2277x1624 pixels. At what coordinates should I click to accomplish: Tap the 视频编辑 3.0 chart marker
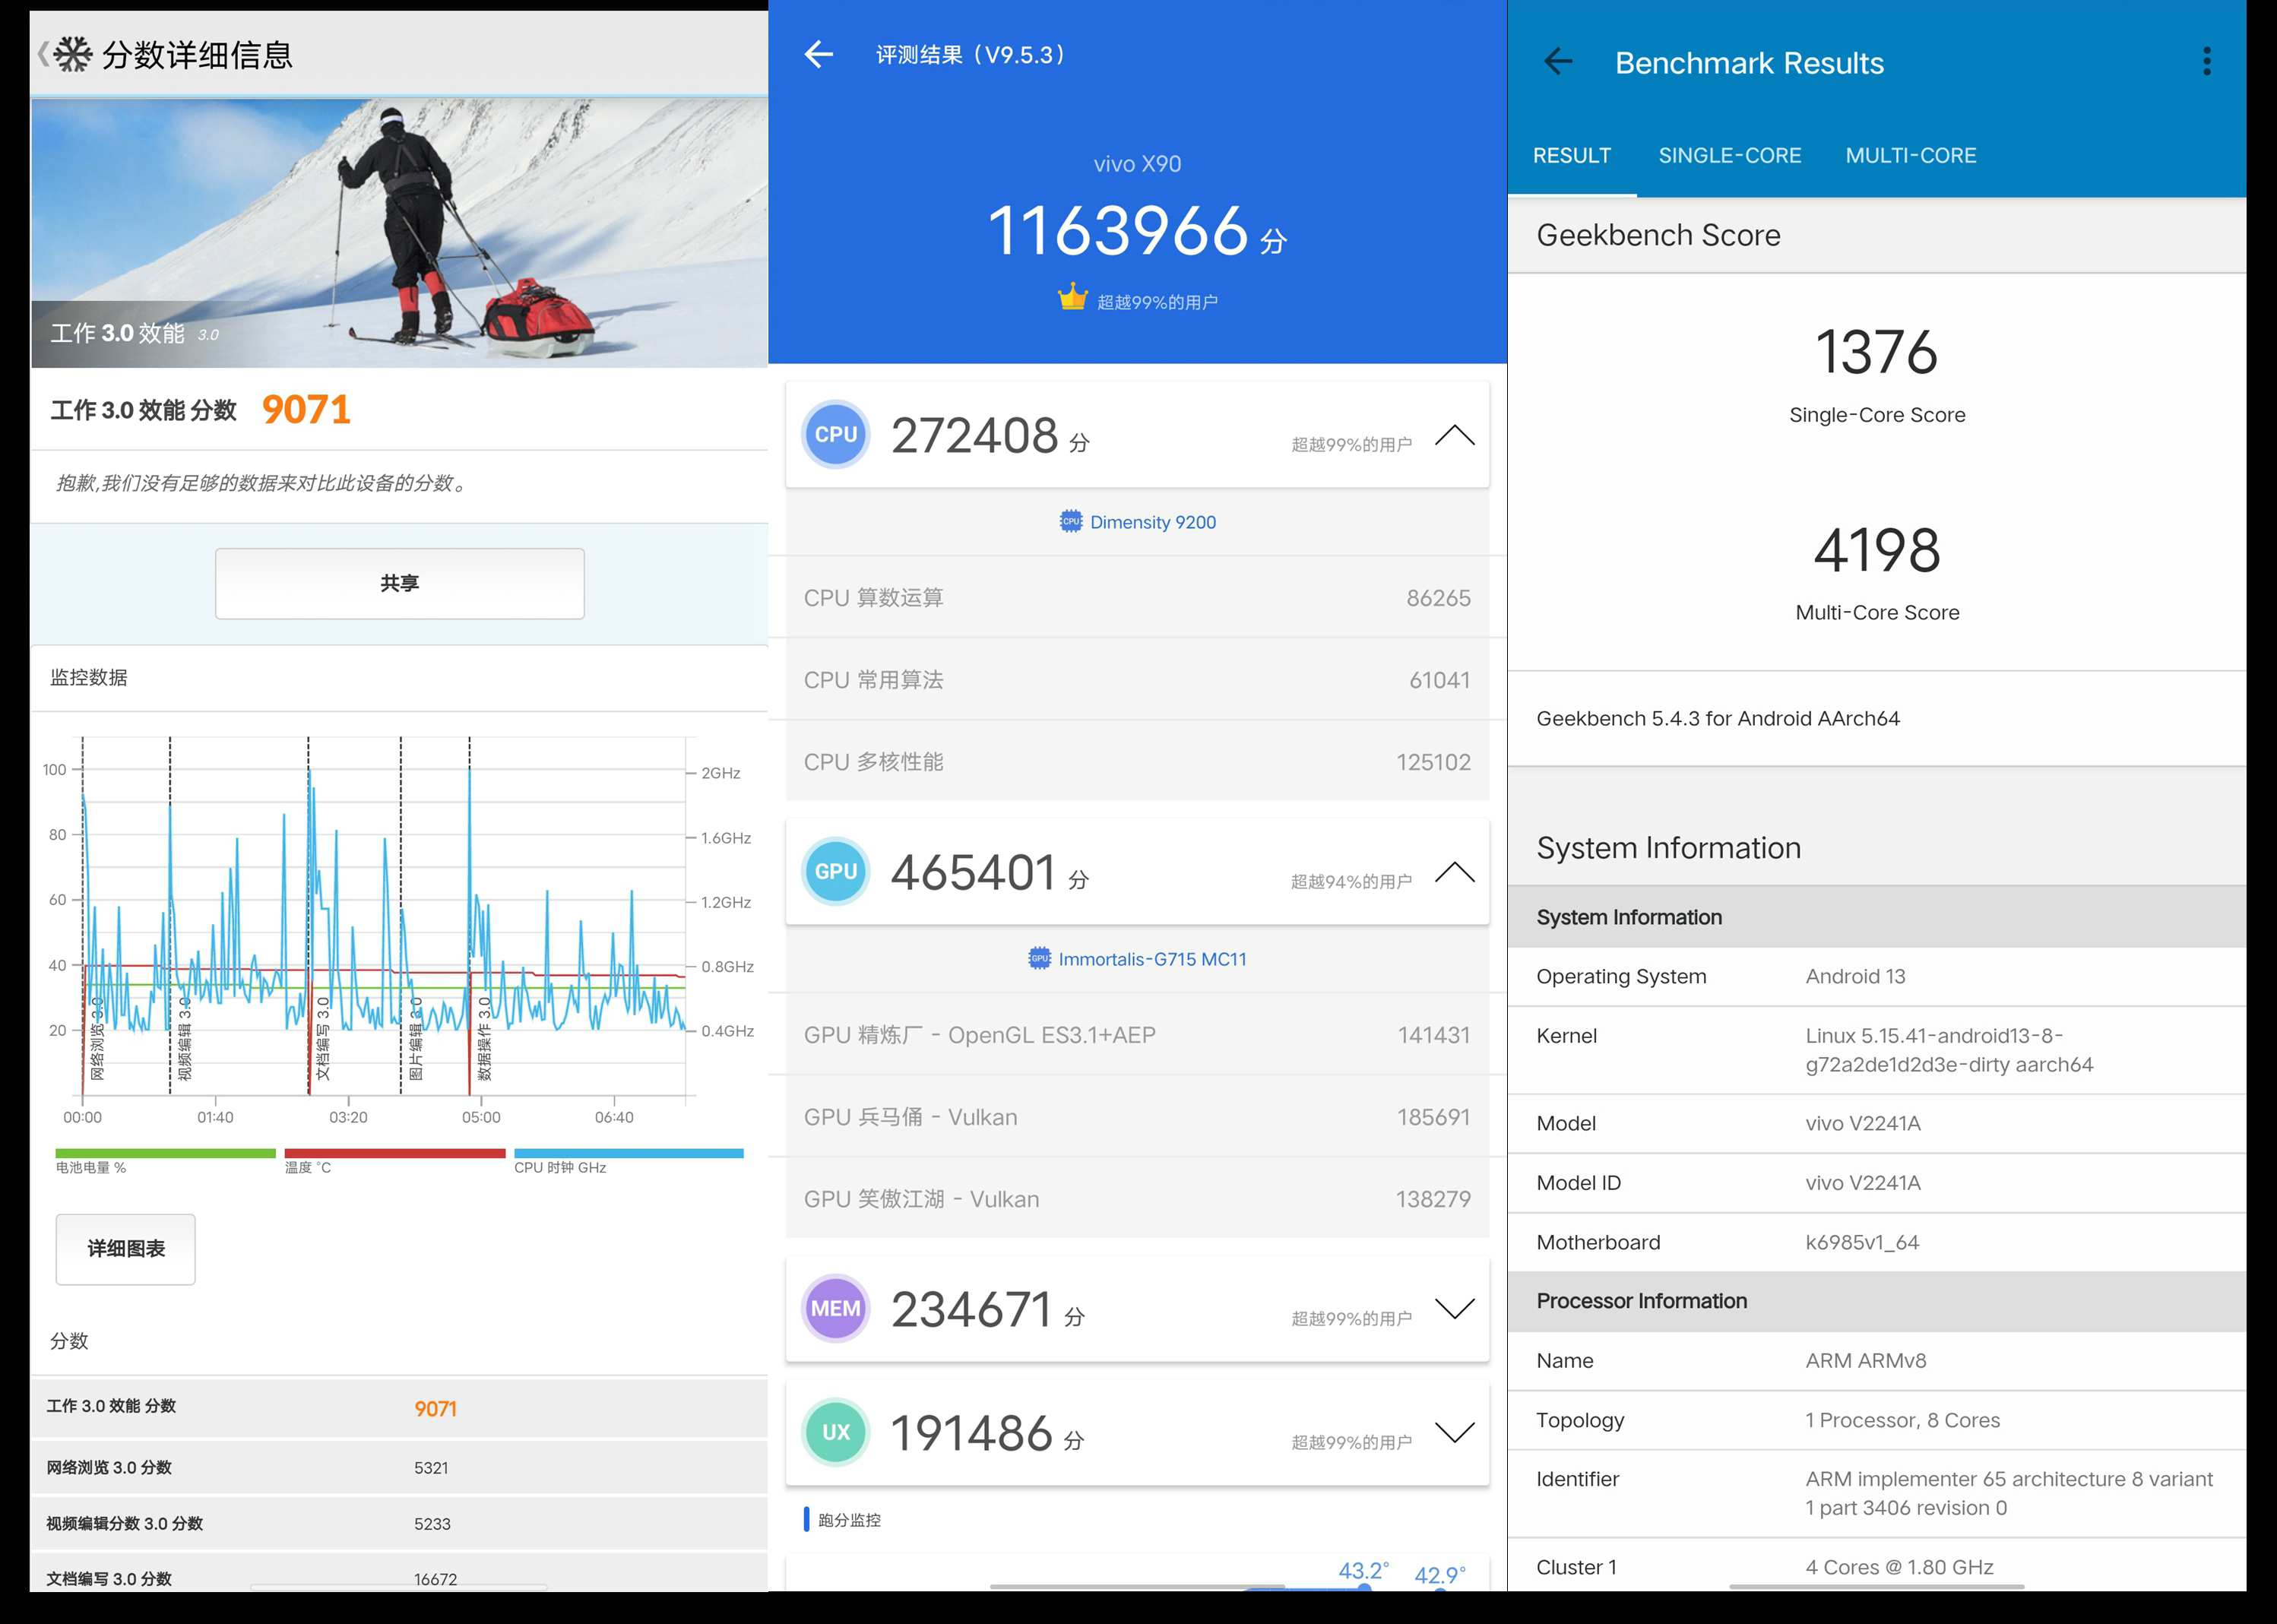point(185,1038)
